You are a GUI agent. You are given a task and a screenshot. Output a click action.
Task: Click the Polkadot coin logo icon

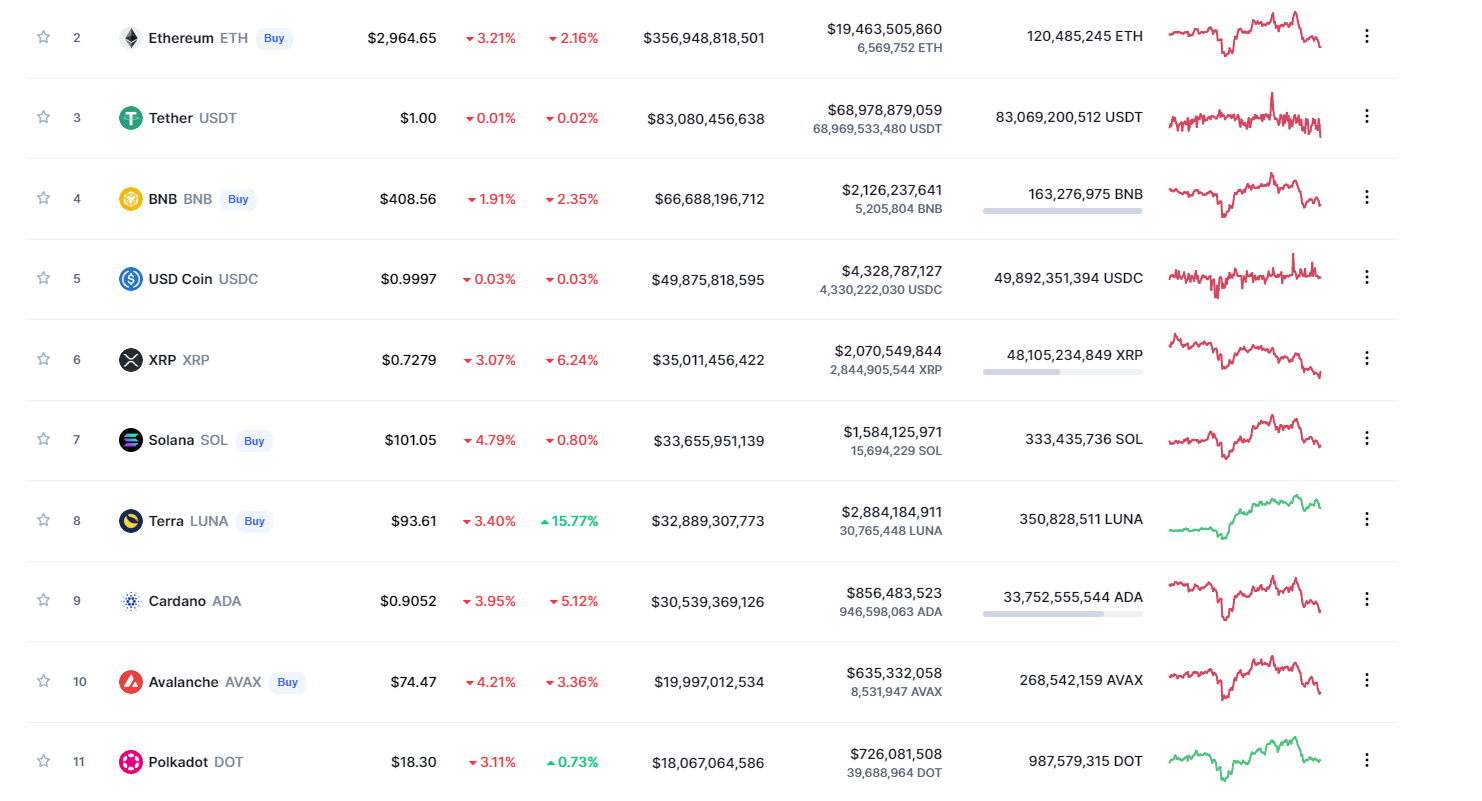coord(131,762)
